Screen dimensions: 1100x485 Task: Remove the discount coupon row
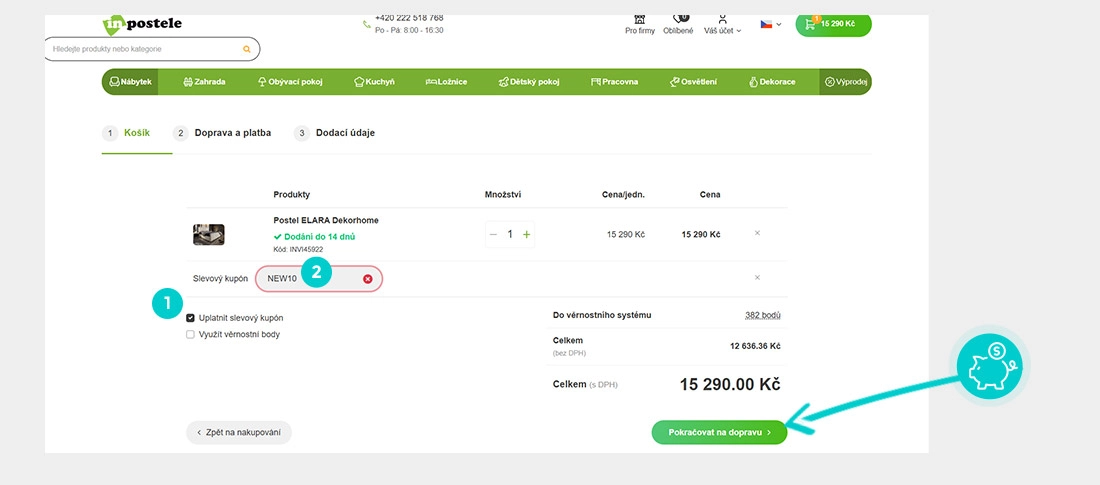click(757, 277)
